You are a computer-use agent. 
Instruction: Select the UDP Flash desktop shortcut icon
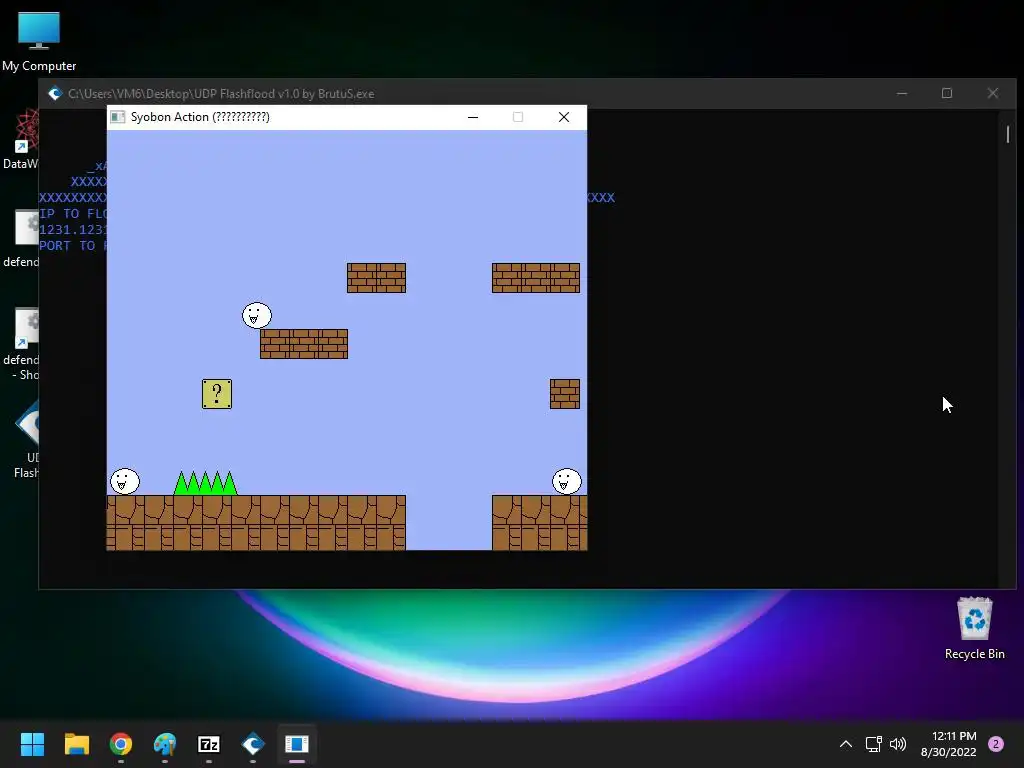26,439
